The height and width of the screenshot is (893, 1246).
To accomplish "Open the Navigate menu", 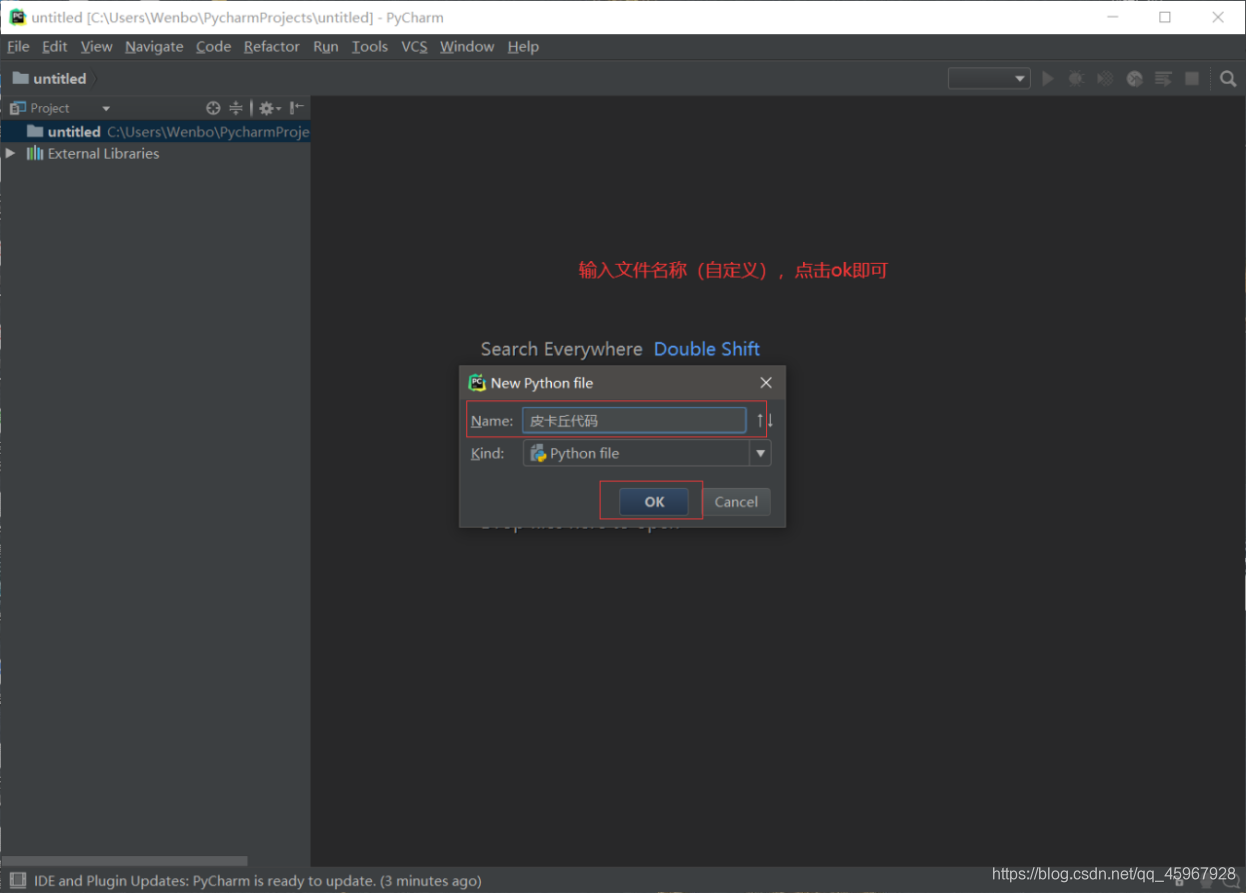I will [x=154, y=46].
